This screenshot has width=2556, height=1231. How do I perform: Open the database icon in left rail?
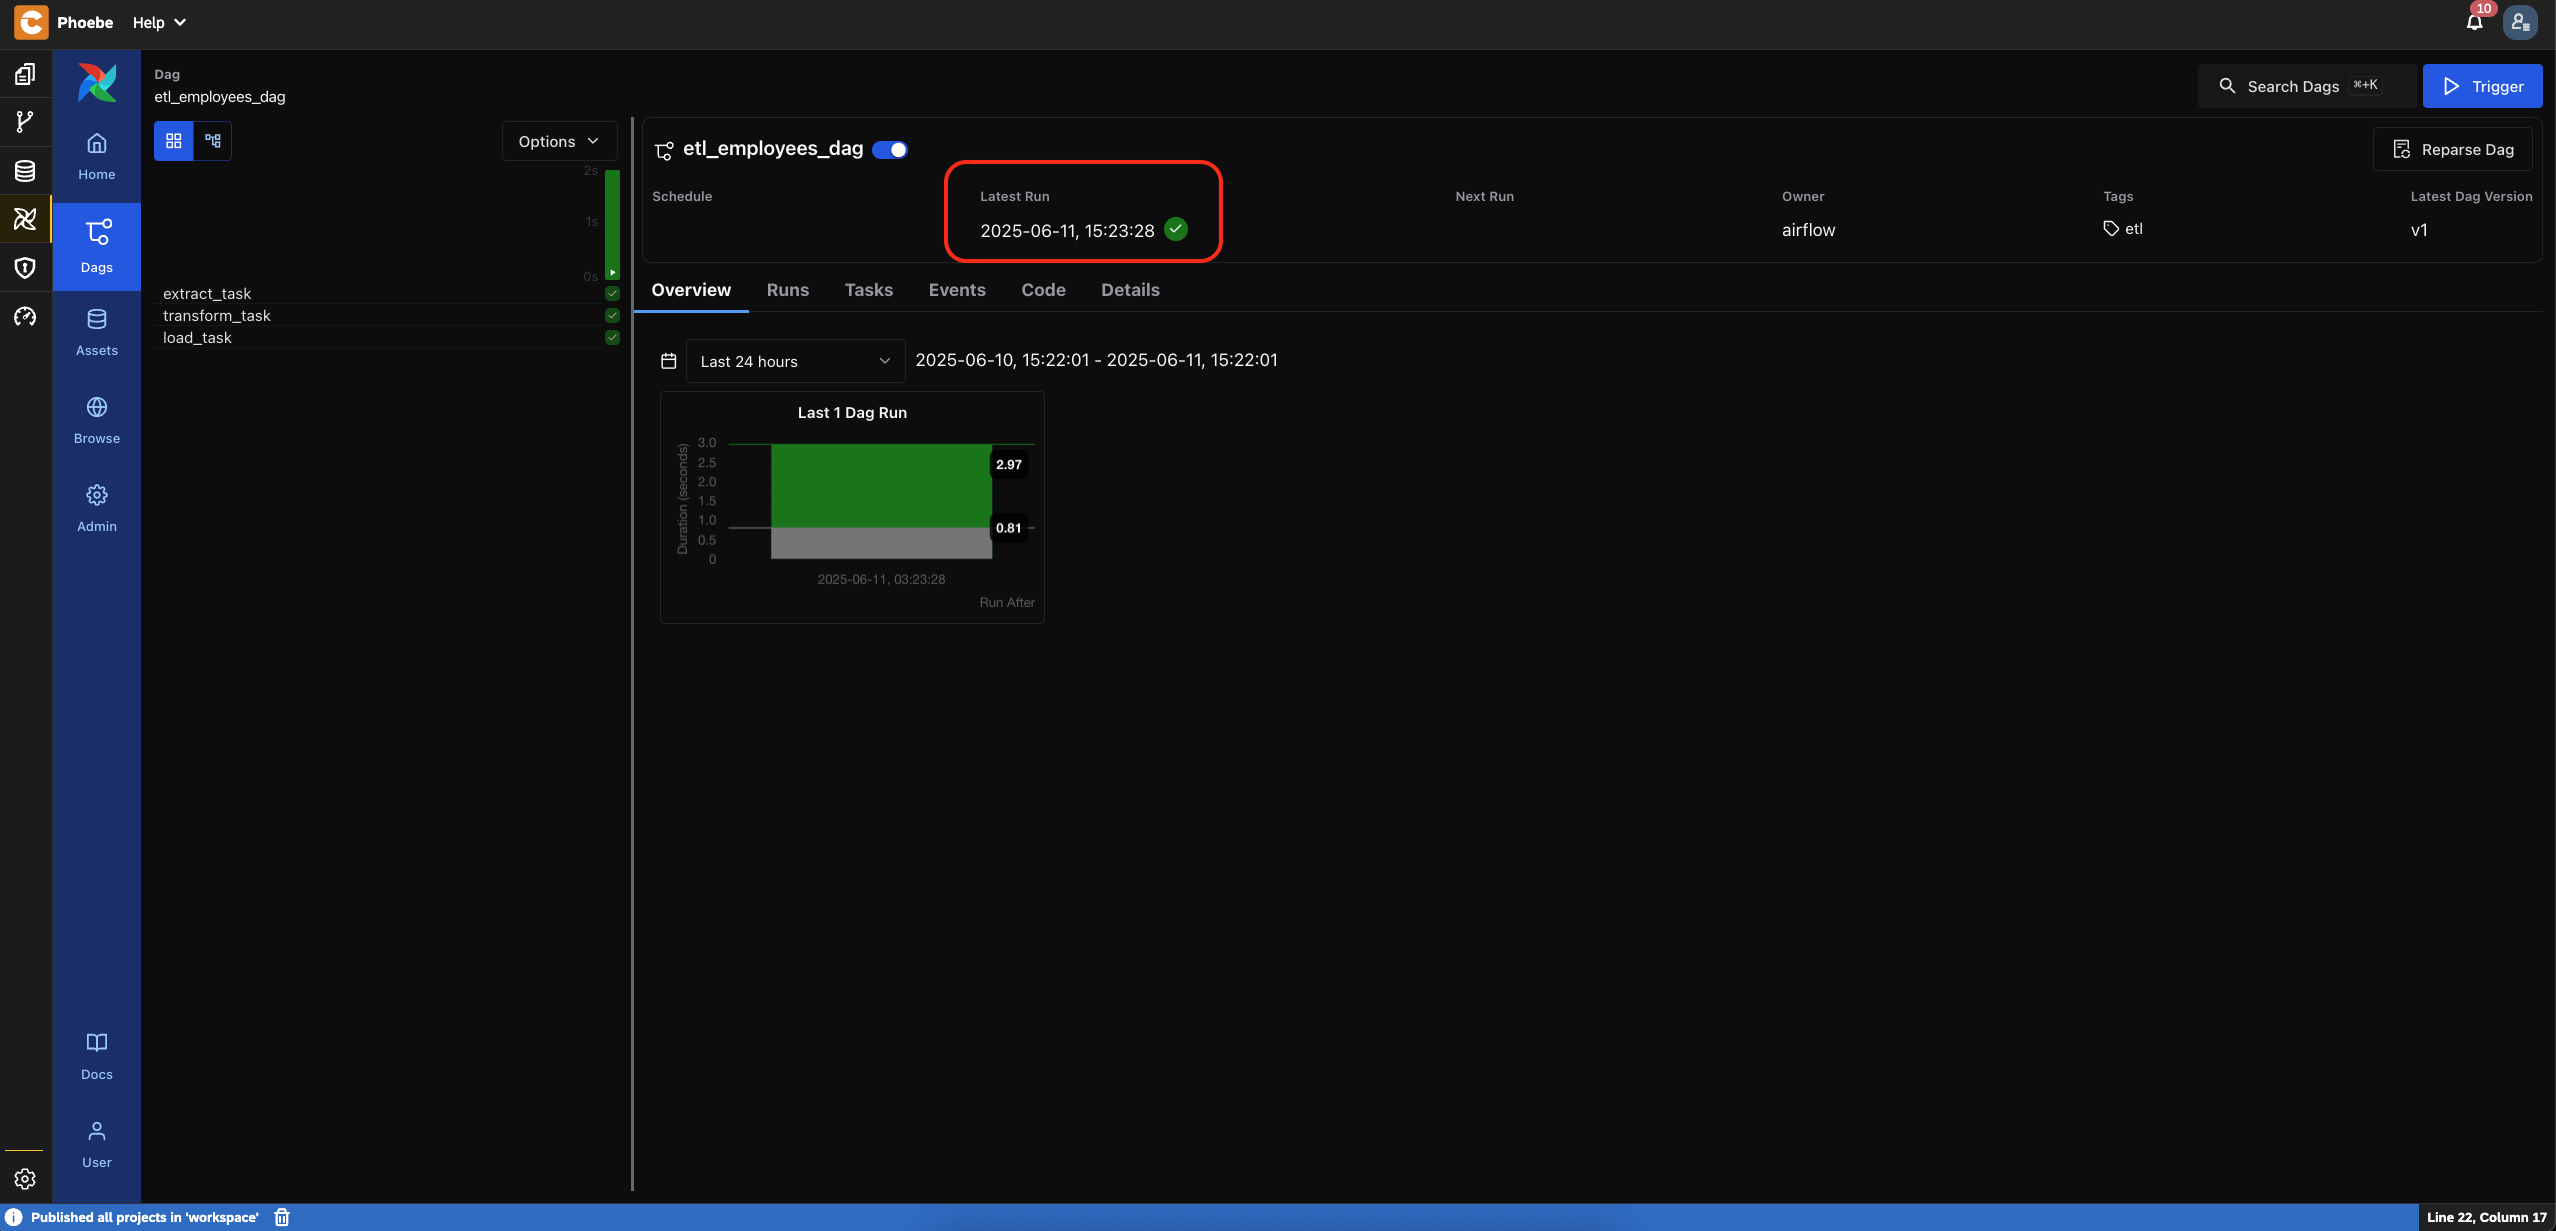pyautogui.click(x=25, y=171)
